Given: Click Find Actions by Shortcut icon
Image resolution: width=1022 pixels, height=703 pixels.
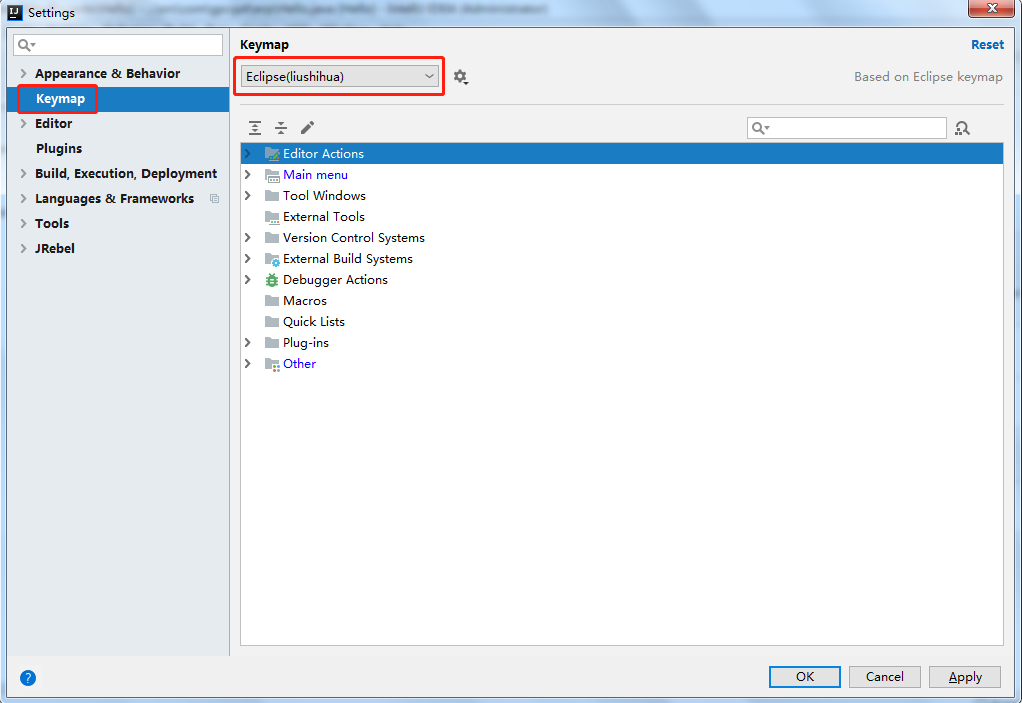Looking at the screenshot, I should click(962, 128).
